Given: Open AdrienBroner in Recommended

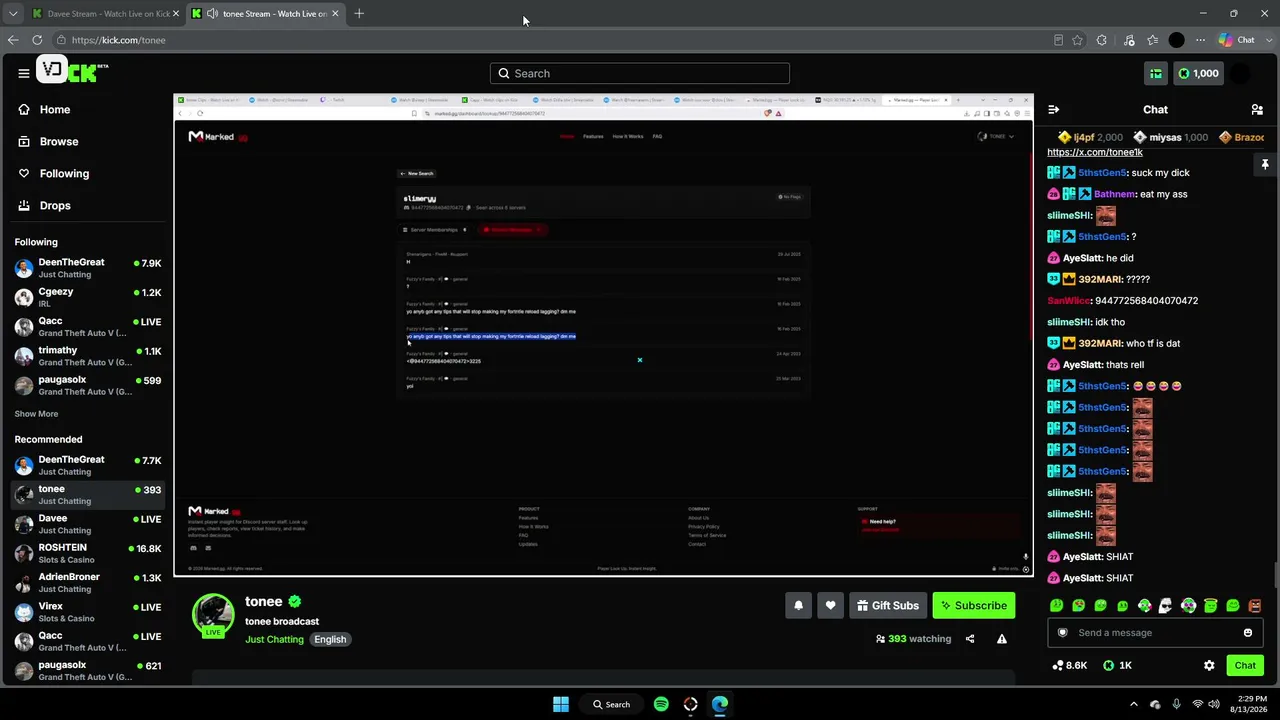Looking at the screenshot, I should (88, 582).
